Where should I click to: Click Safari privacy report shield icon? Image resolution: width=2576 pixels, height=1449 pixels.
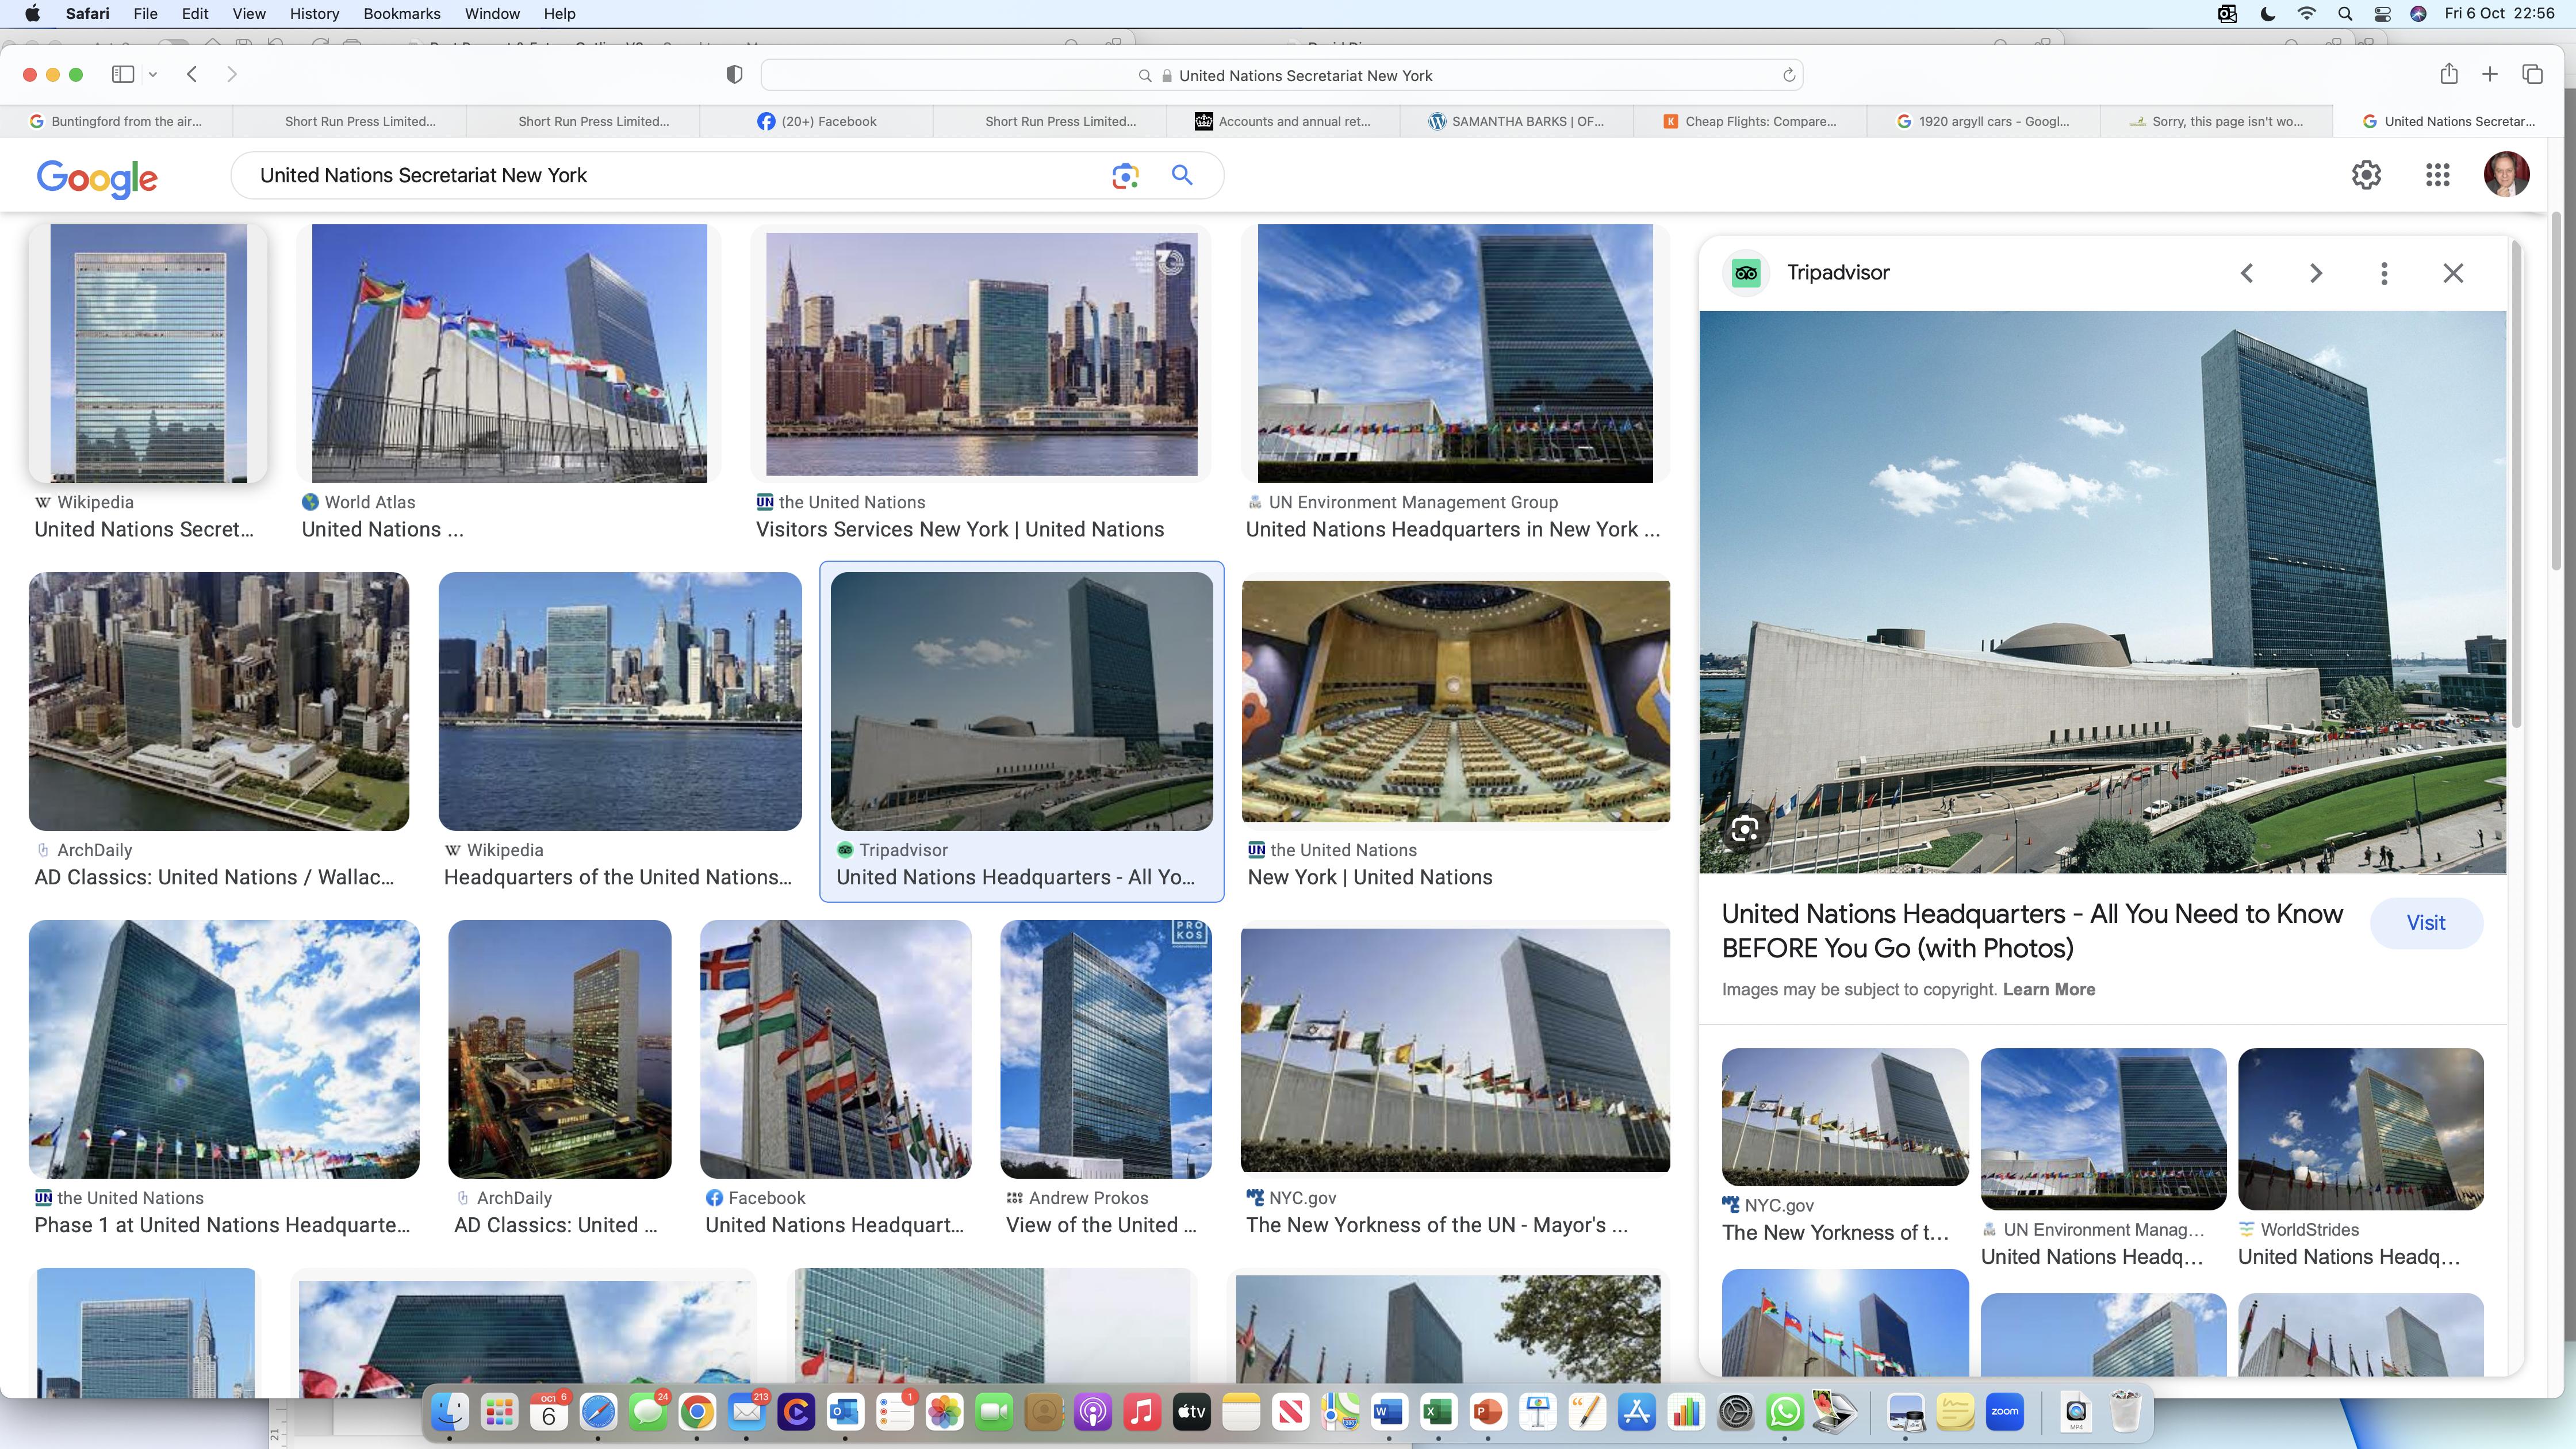click(734, 75)
